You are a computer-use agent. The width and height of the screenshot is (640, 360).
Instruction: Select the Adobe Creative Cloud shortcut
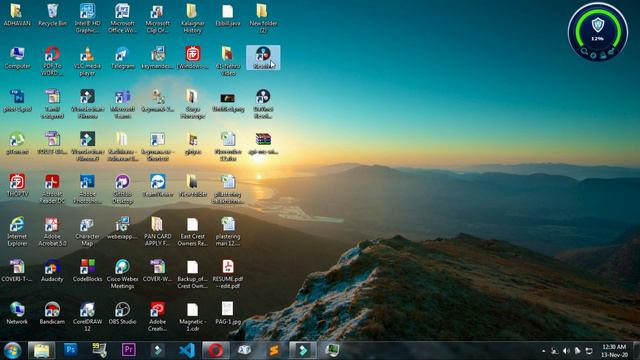[x=158, y=316]
